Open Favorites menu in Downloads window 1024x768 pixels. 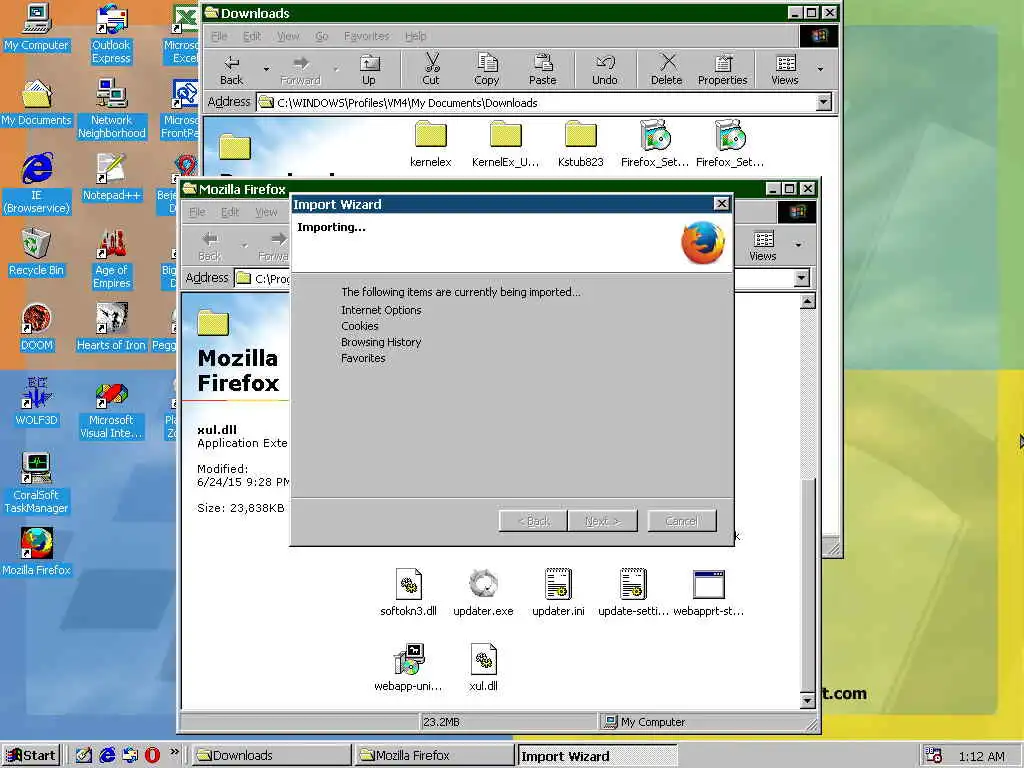[x=366, y=37]
